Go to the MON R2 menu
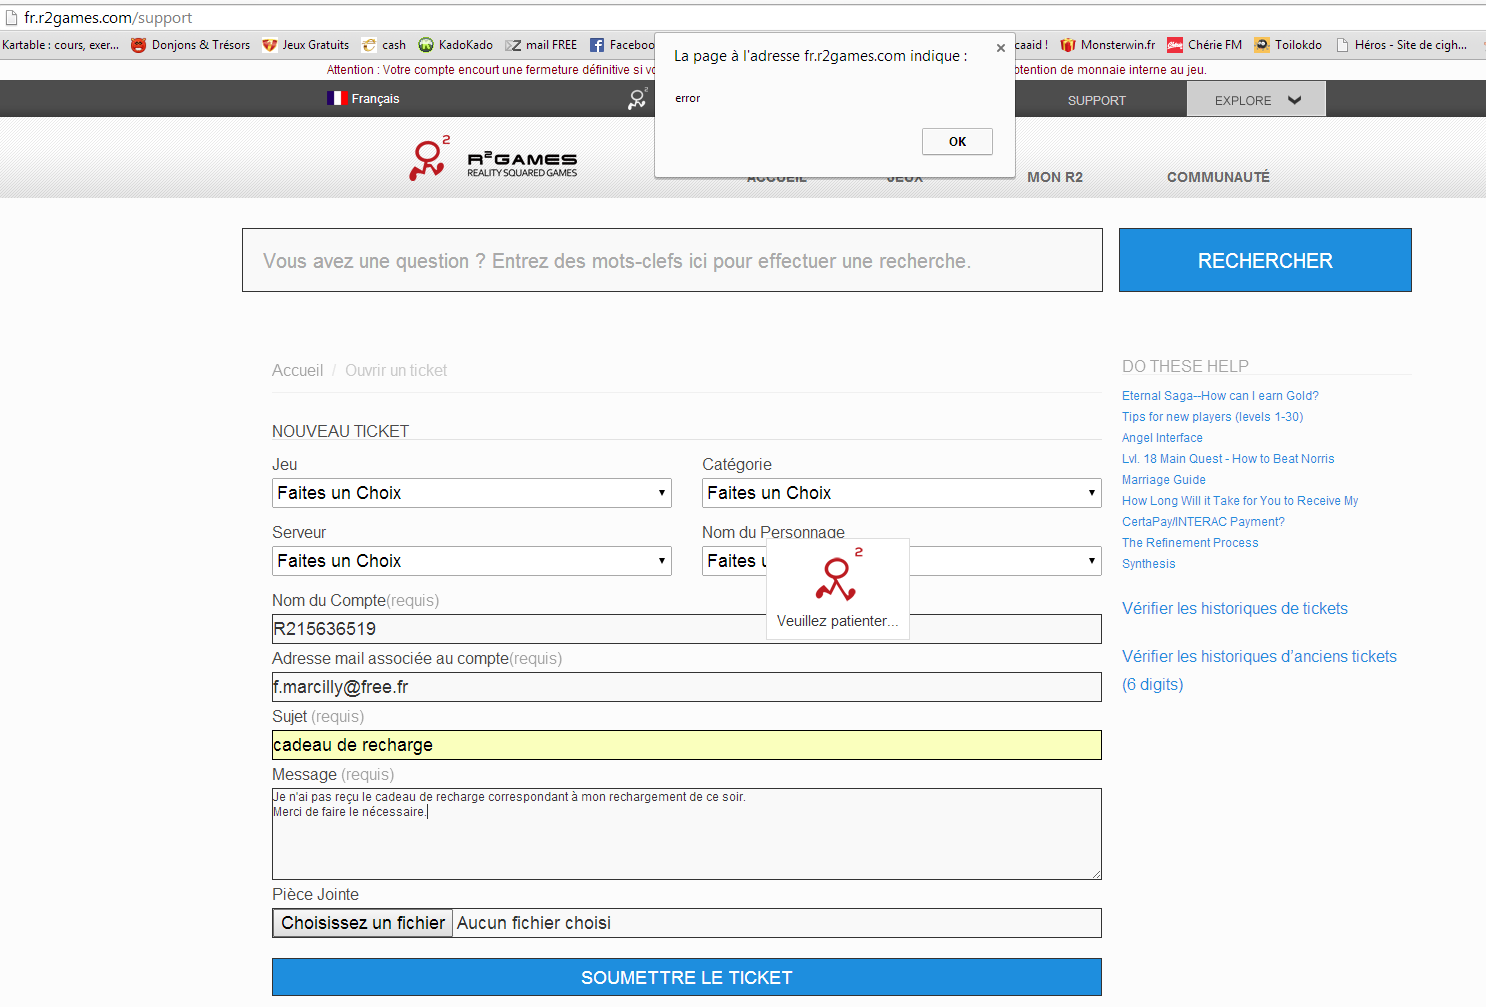1486x1007 pixels. point(1054,177)
